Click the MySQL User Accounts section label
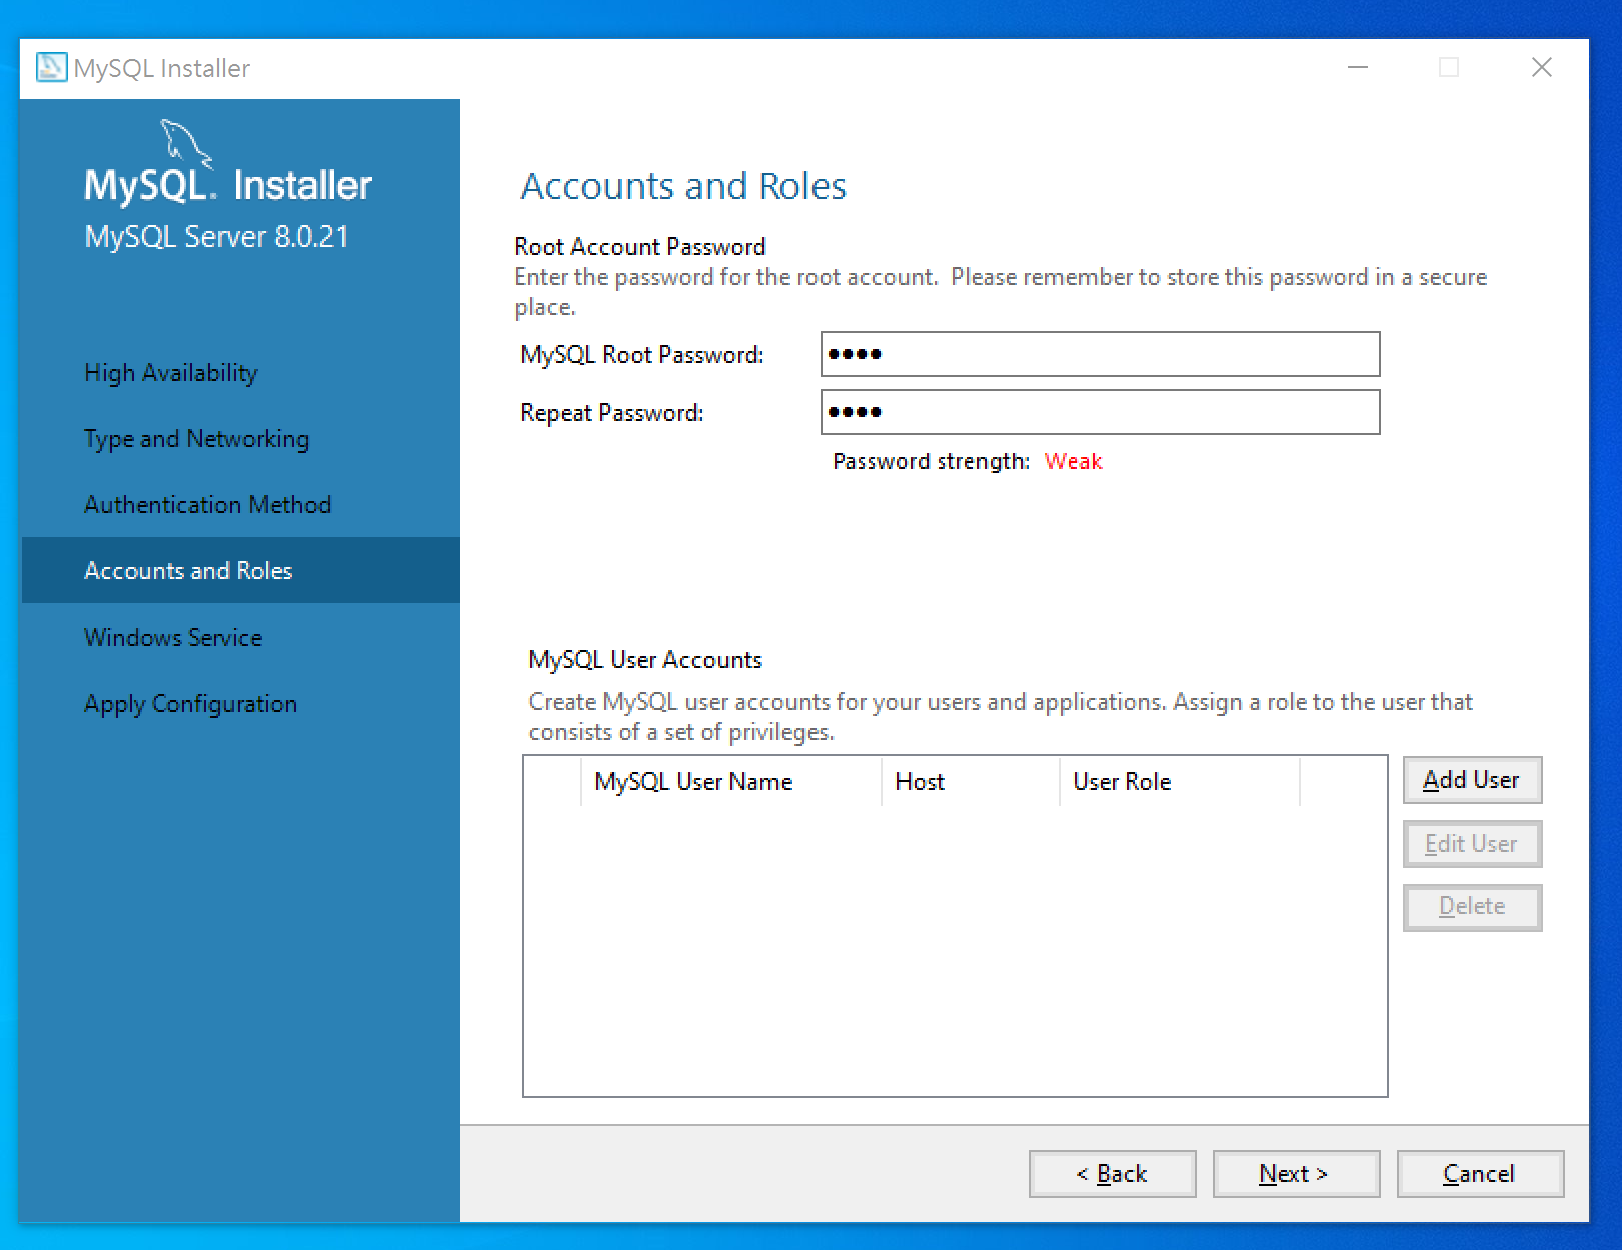The height and width of the screenshot is (1250, 1622). click(645, 660)
